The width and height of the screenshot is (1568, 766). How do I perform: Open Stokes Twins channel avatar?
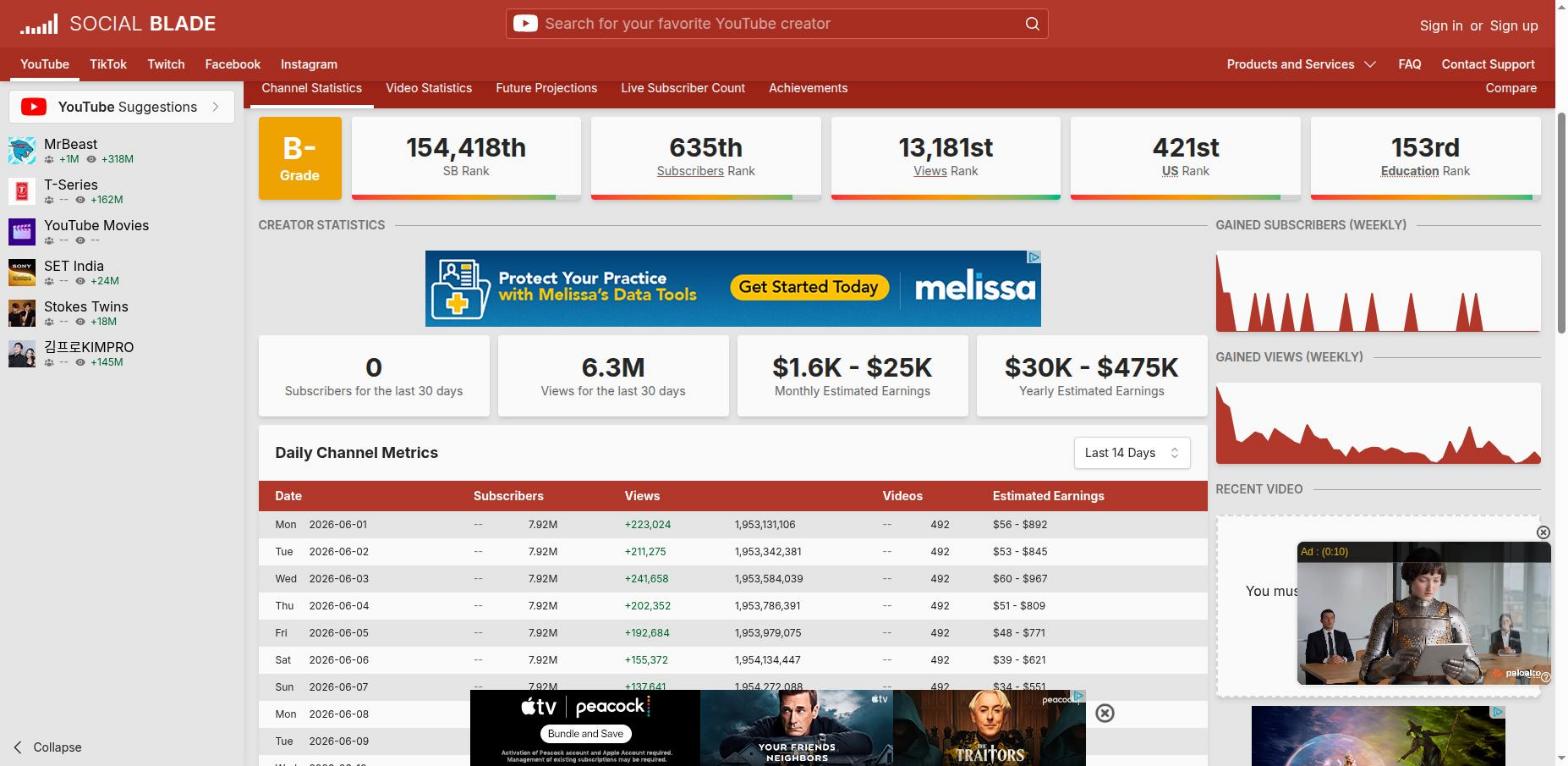pos(22,313)
